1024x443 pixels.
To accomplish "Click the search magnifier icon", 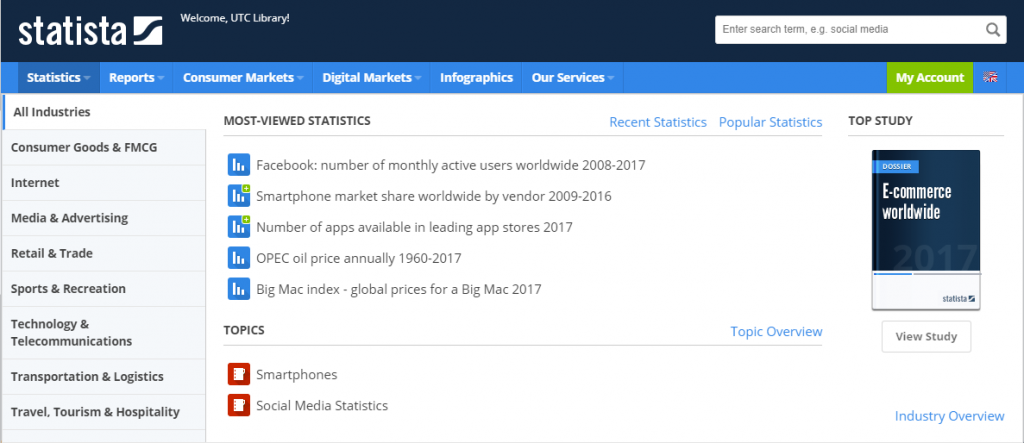I will click(x=993, y=30).
